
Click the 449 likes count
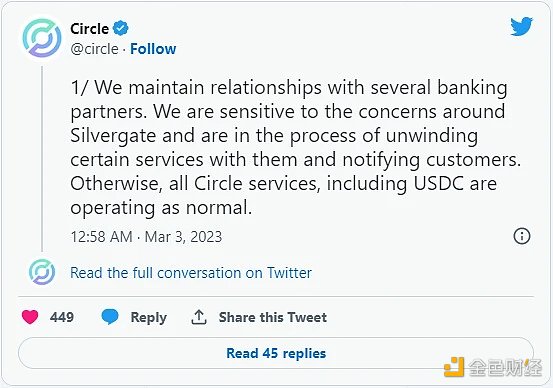click(62, 317)
